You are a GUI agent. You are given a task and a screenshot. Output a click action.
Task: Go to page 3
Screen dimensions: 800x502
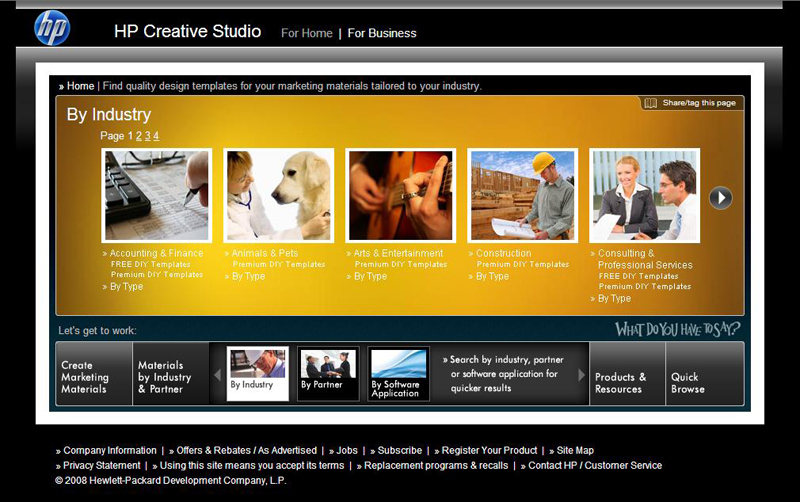coord(147,136)
